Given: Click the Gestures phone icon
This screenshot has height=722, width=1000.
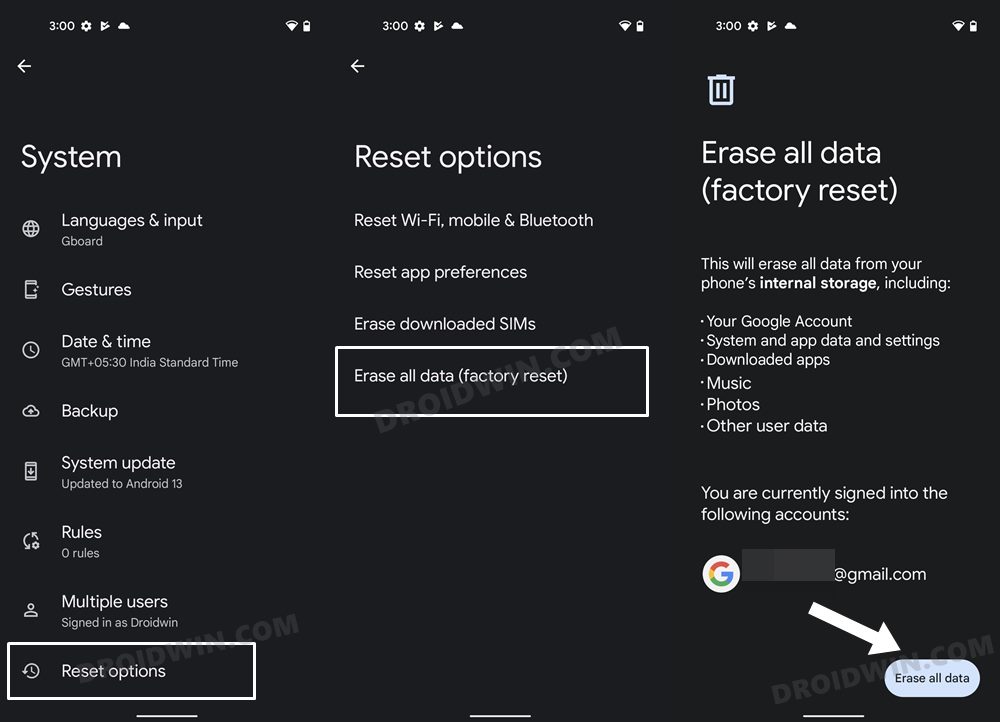Looking at the screenshot, I should tap(29, 289).
